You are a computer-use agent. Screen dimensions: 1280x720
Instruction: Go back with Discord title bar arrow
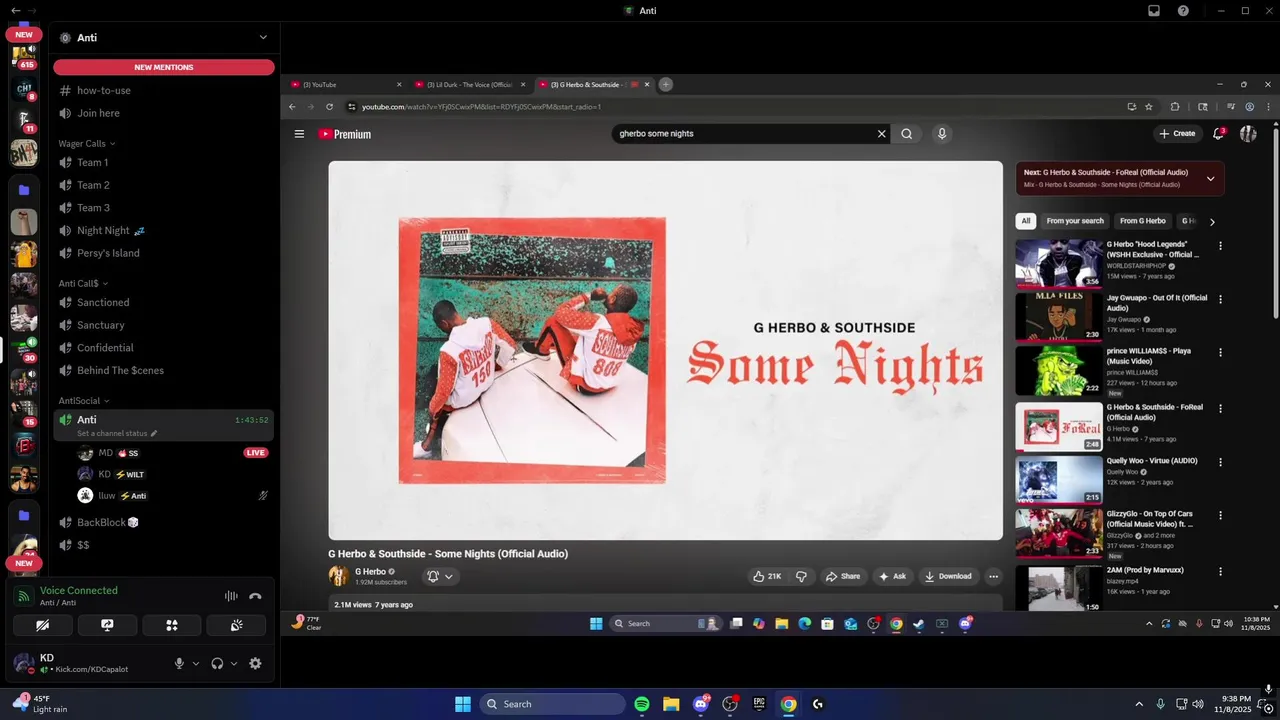[15, 10]
